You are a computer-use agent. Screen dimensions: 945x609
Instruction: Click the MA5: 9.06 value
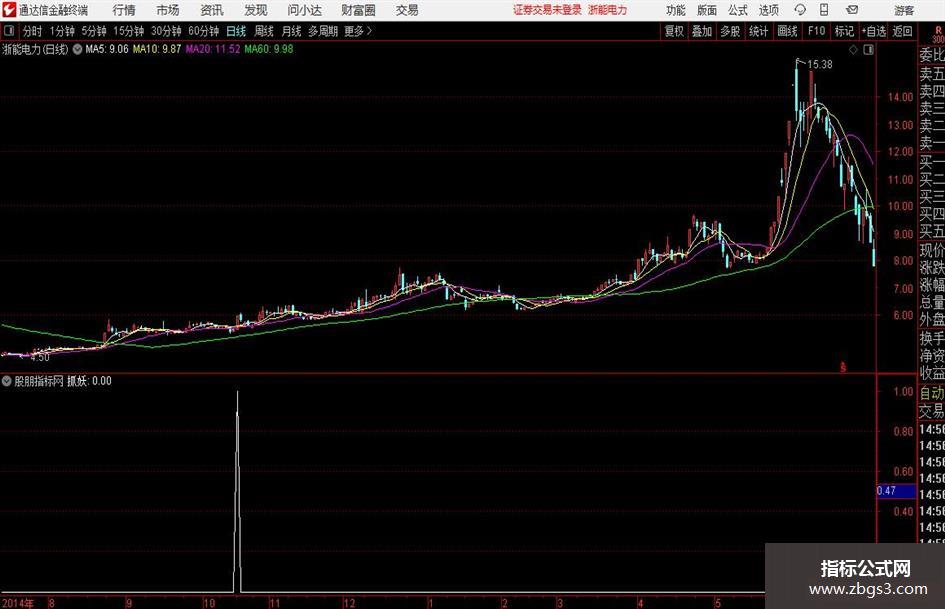click(107, 49)
